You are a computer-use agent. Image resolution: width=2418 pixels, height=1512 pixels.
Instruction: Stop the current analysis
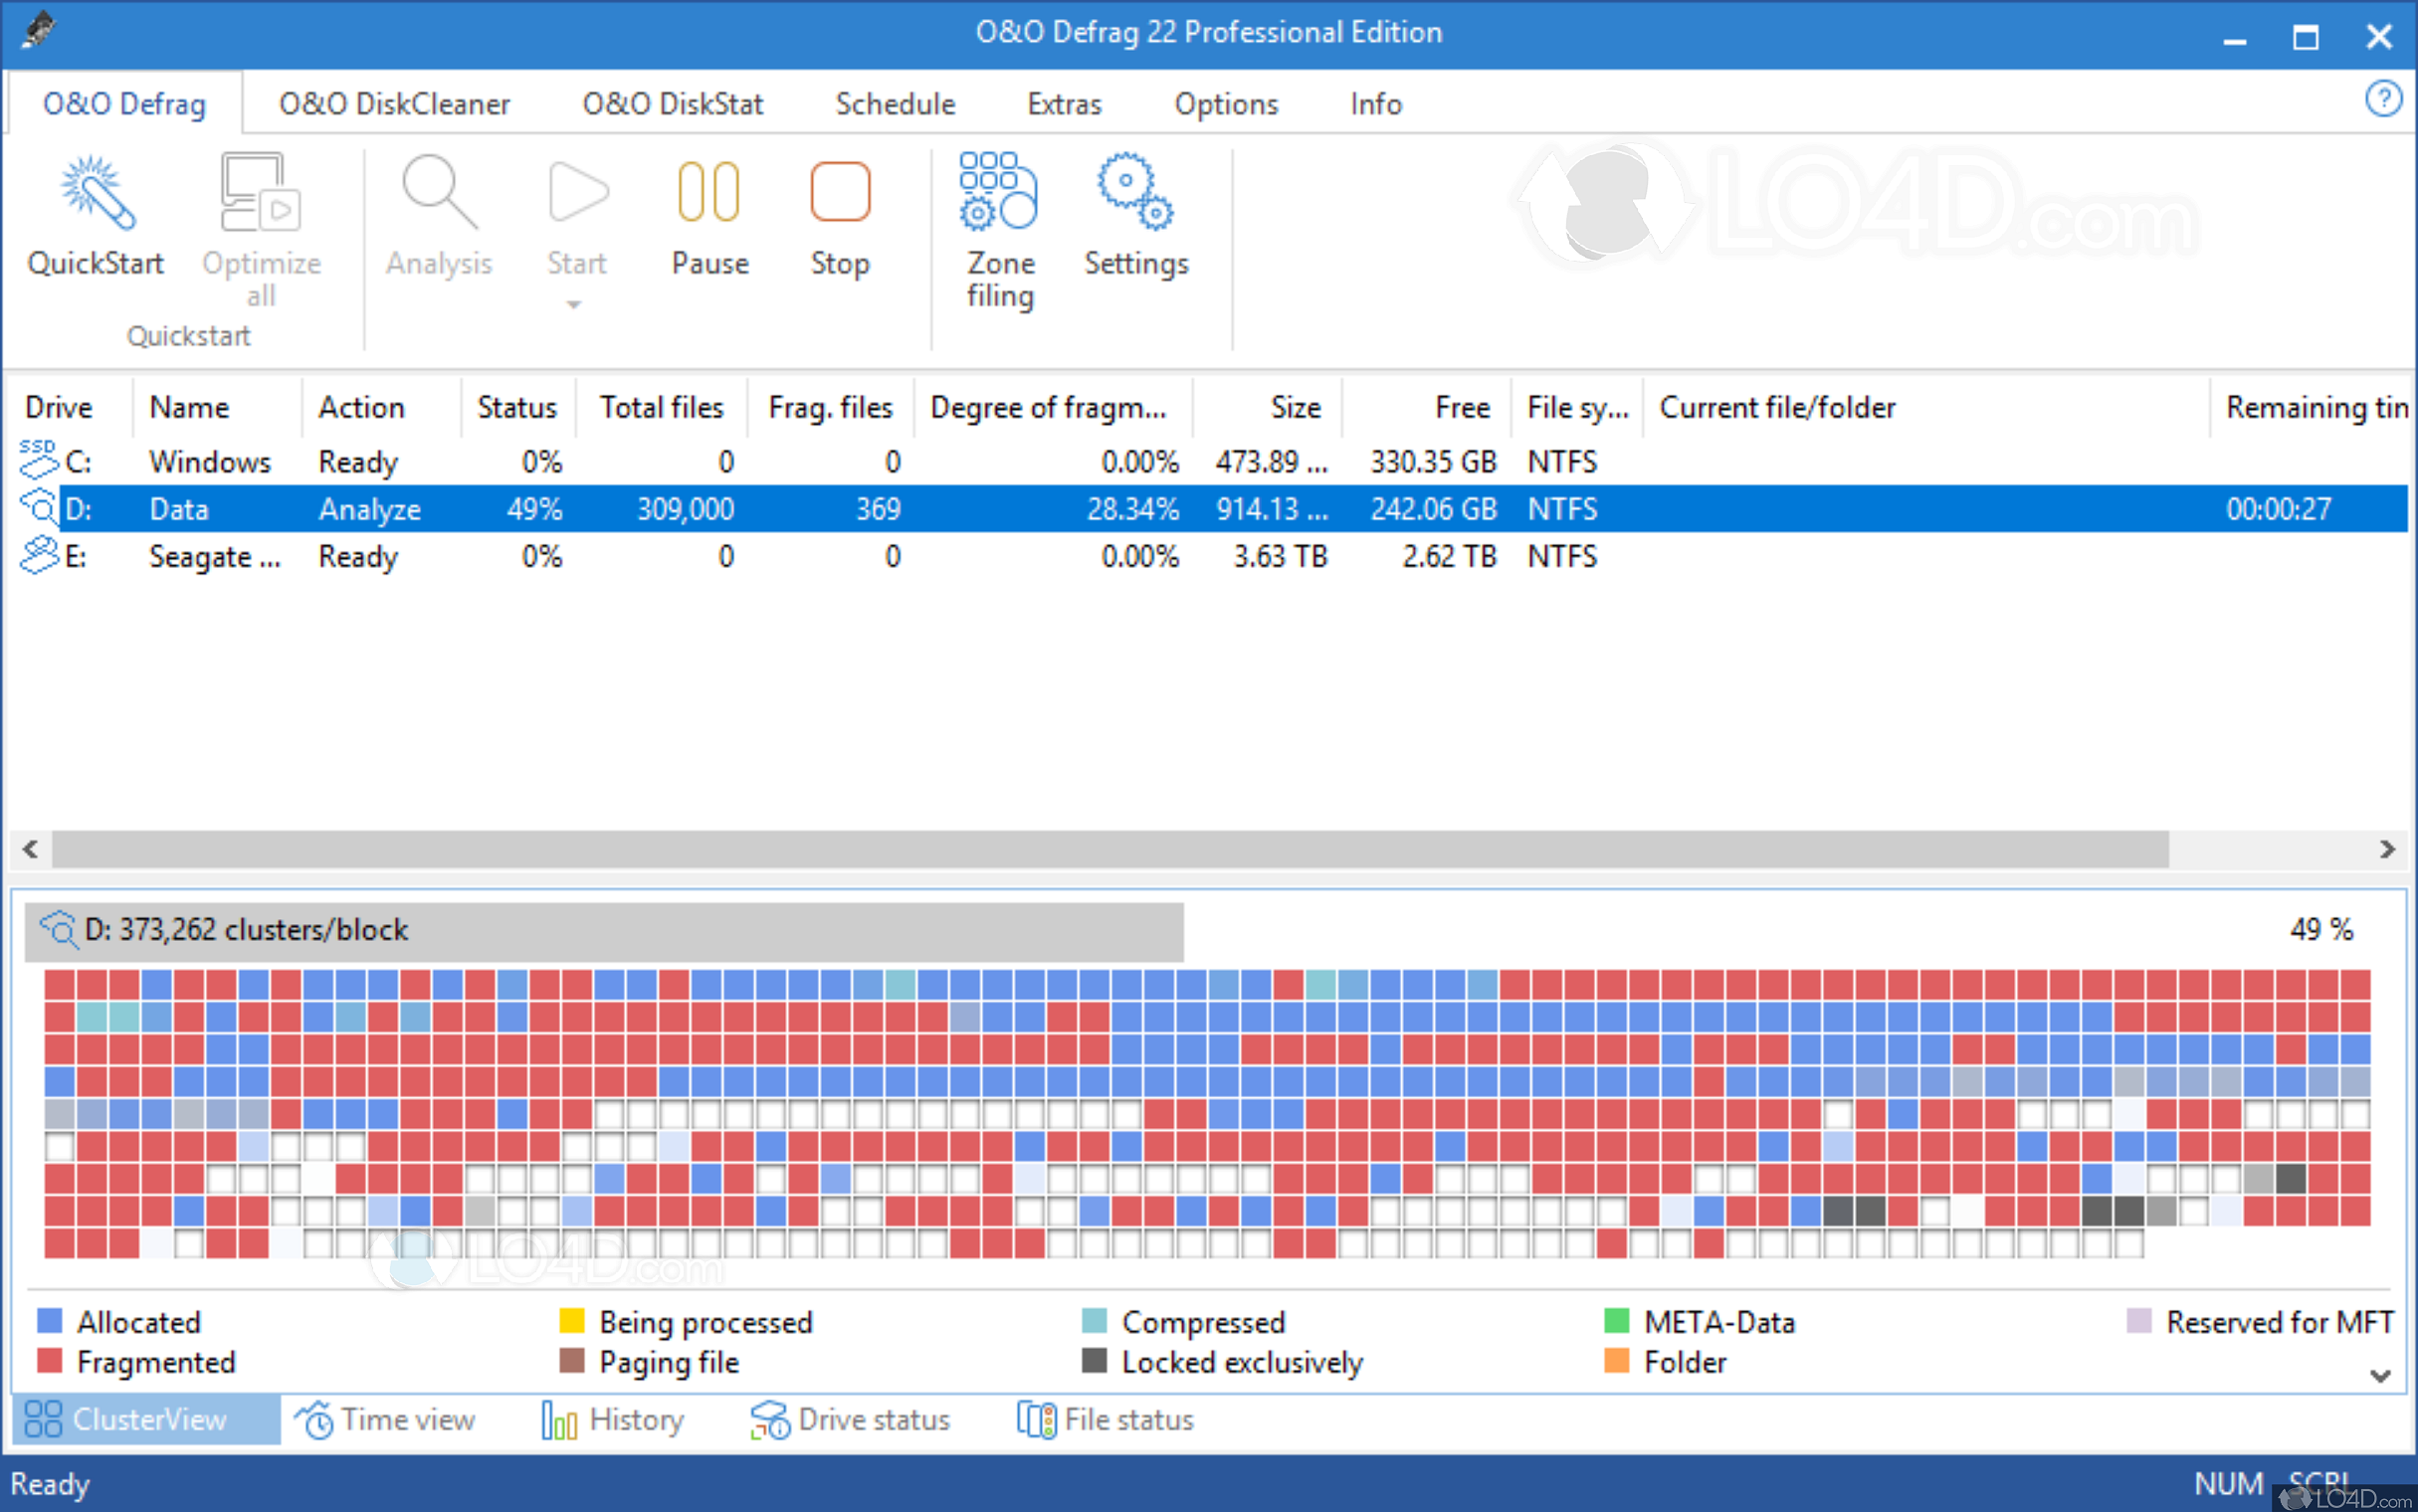pyautogui.click(x=840, y=192)
